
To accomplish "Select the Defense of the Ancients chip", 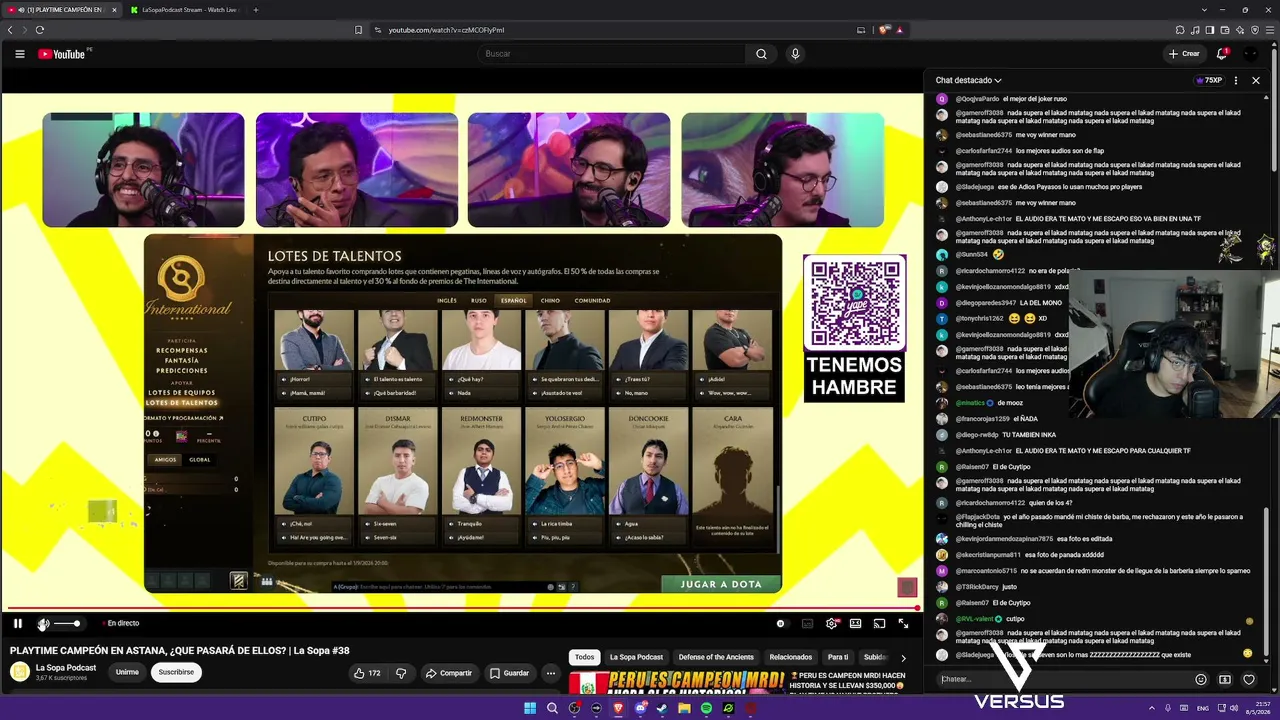I will [x=716, y=657].
